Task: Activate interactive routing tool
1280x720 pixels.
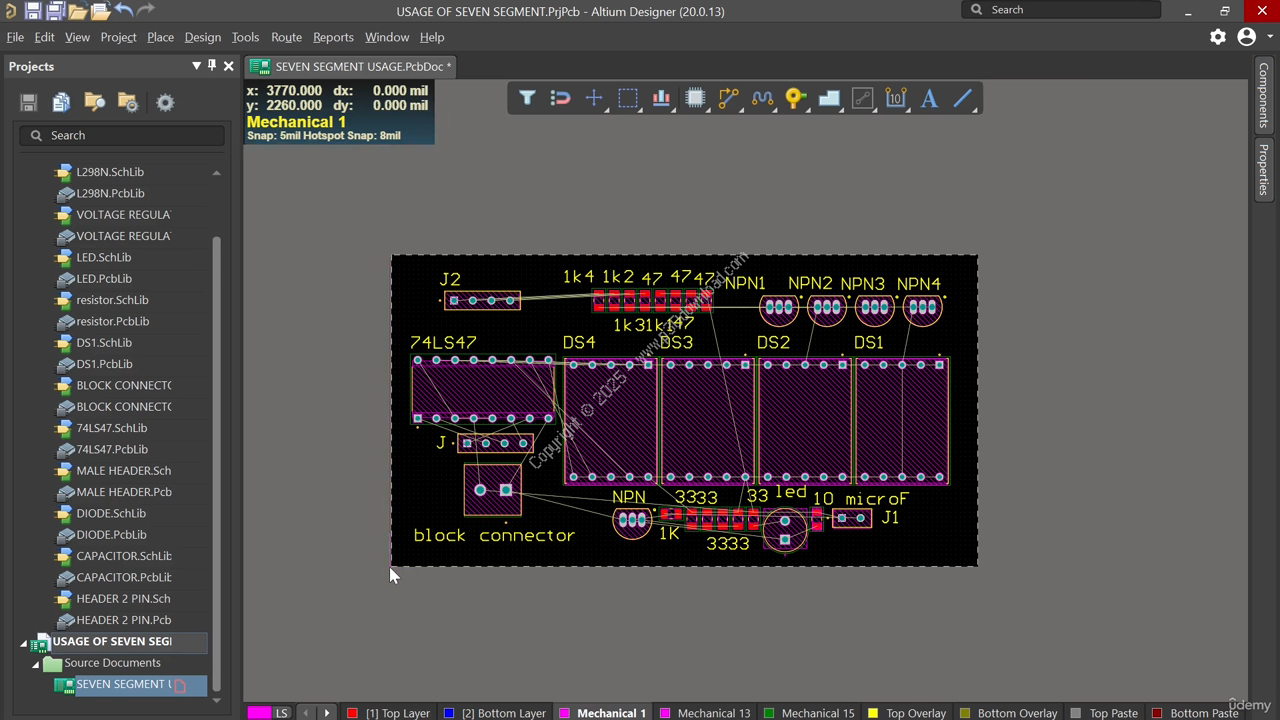Action: tap(728, 98)
